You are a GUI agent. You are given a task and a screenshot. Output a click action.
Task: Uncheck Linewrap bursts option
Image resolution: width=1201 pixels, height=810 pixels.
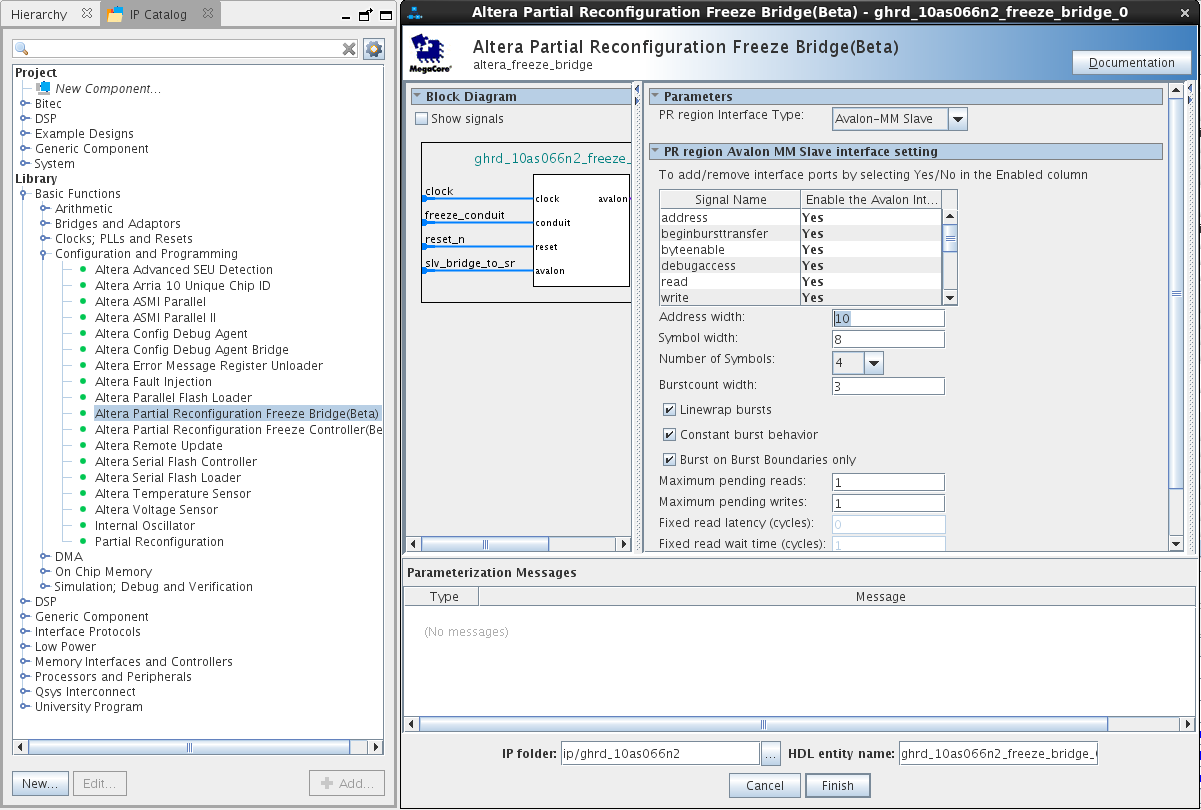[669, 410]
